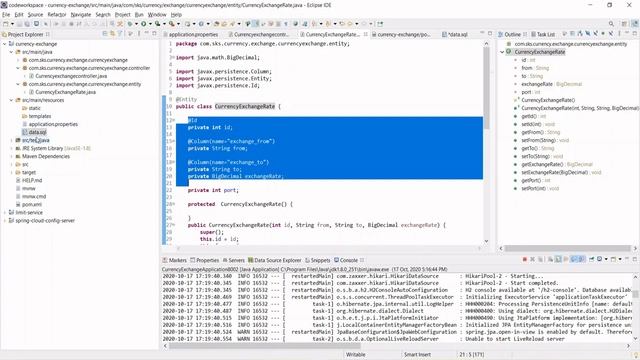Open the Task List tab
Viewport: 640px width, 360px height.
542,34
